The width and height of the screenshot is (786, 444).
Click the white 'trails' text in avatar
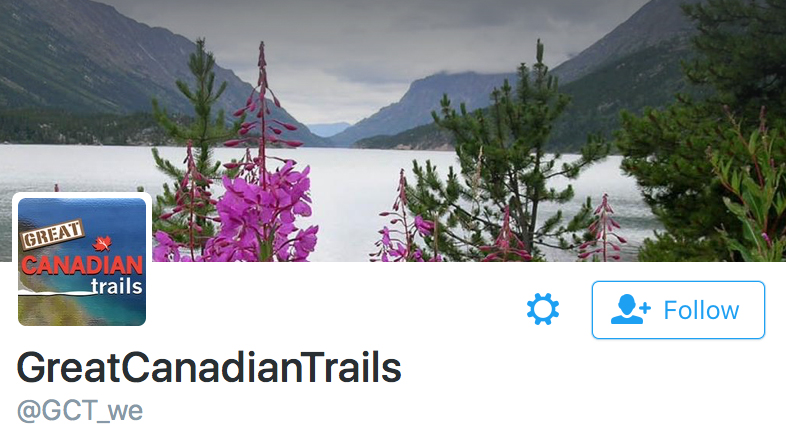tap(116, 286)
